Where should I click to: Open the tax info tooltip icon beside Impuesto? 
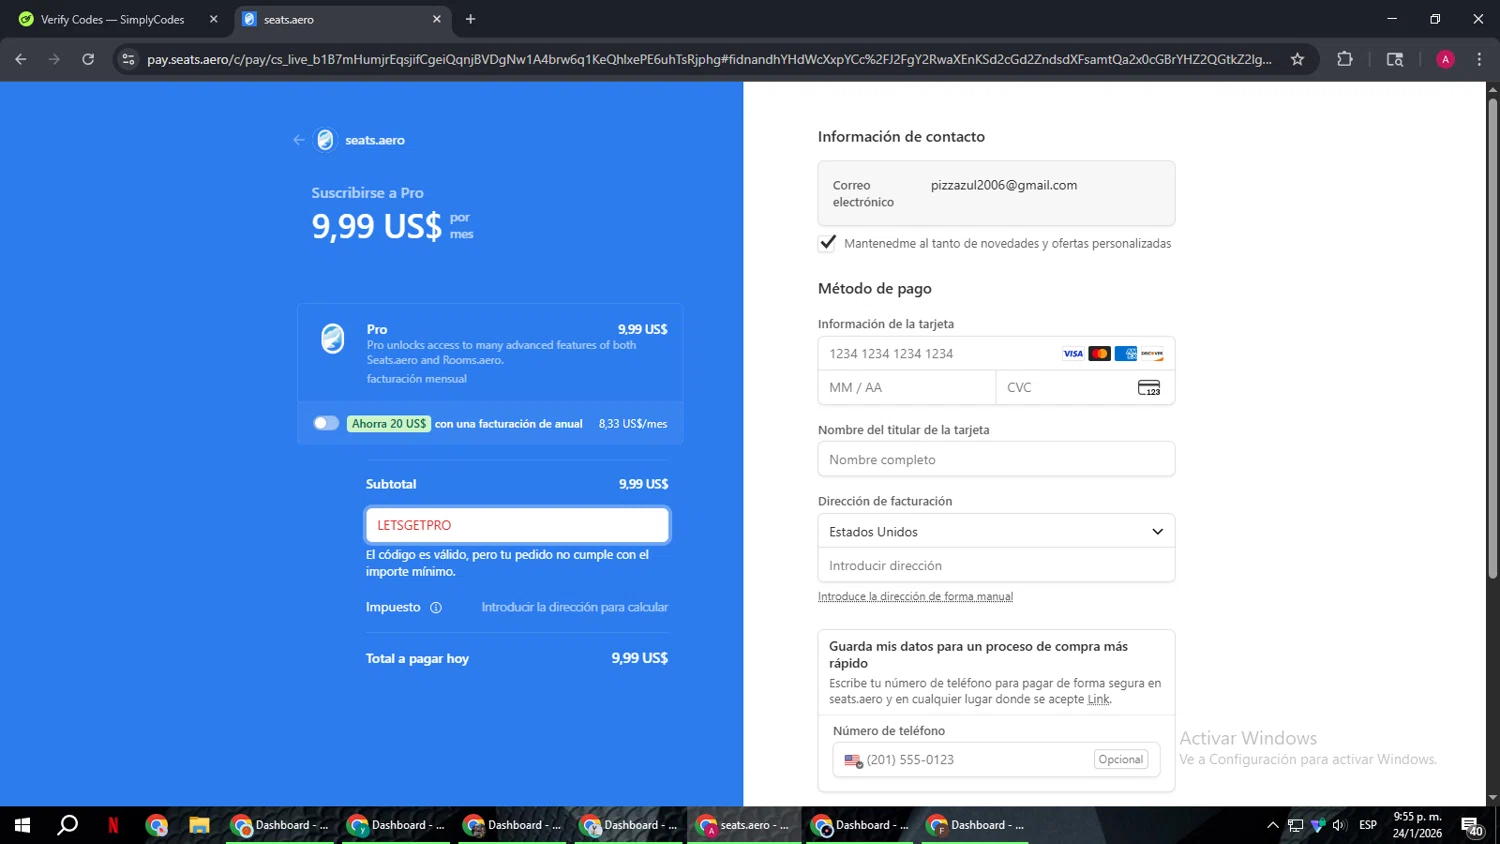pyautogui.click(x=436, y=608)
